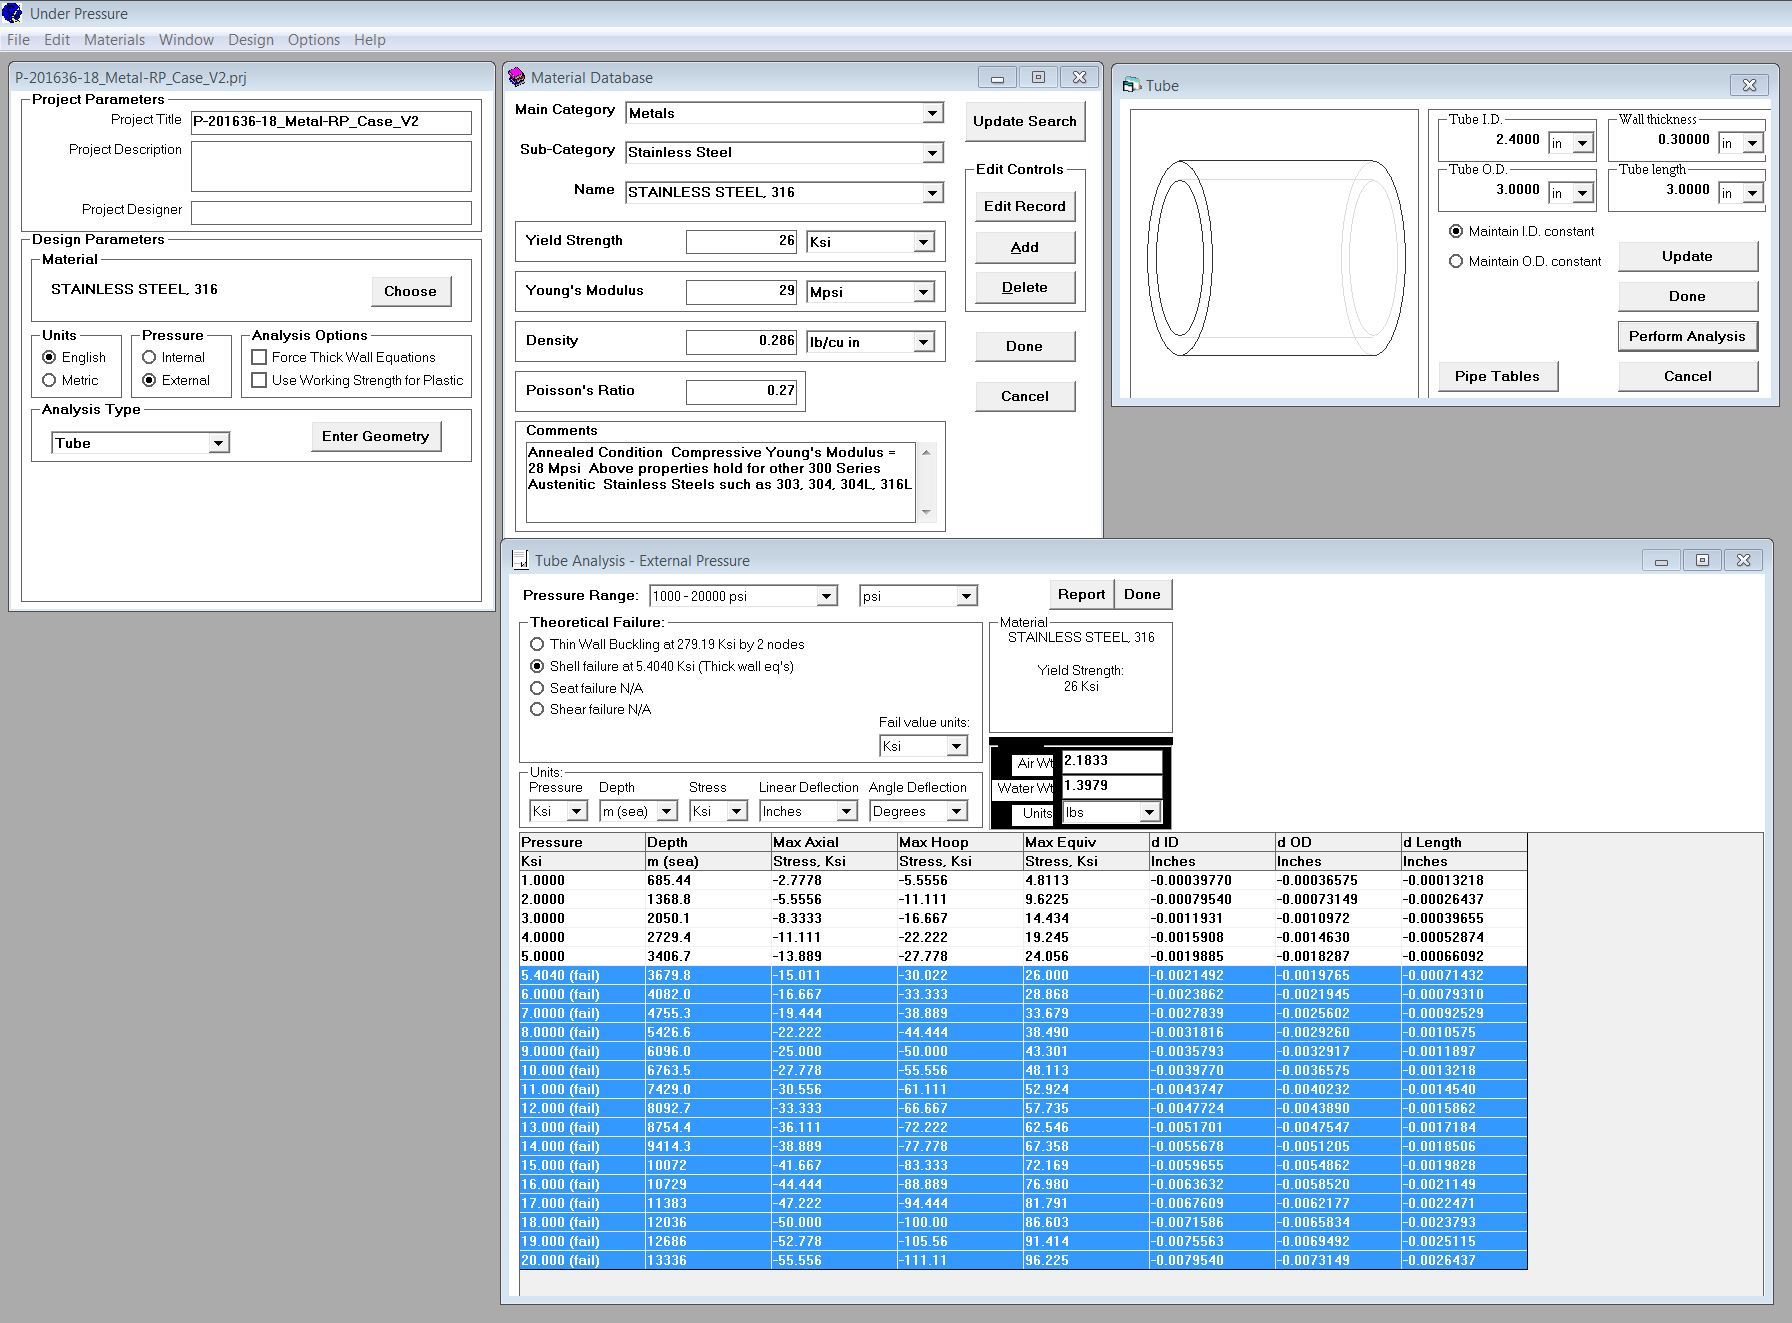The height and width of the screenshot is (1323, 1792).
Task: Open Depth units m (sea) dropdown
Action: point(667,811)
